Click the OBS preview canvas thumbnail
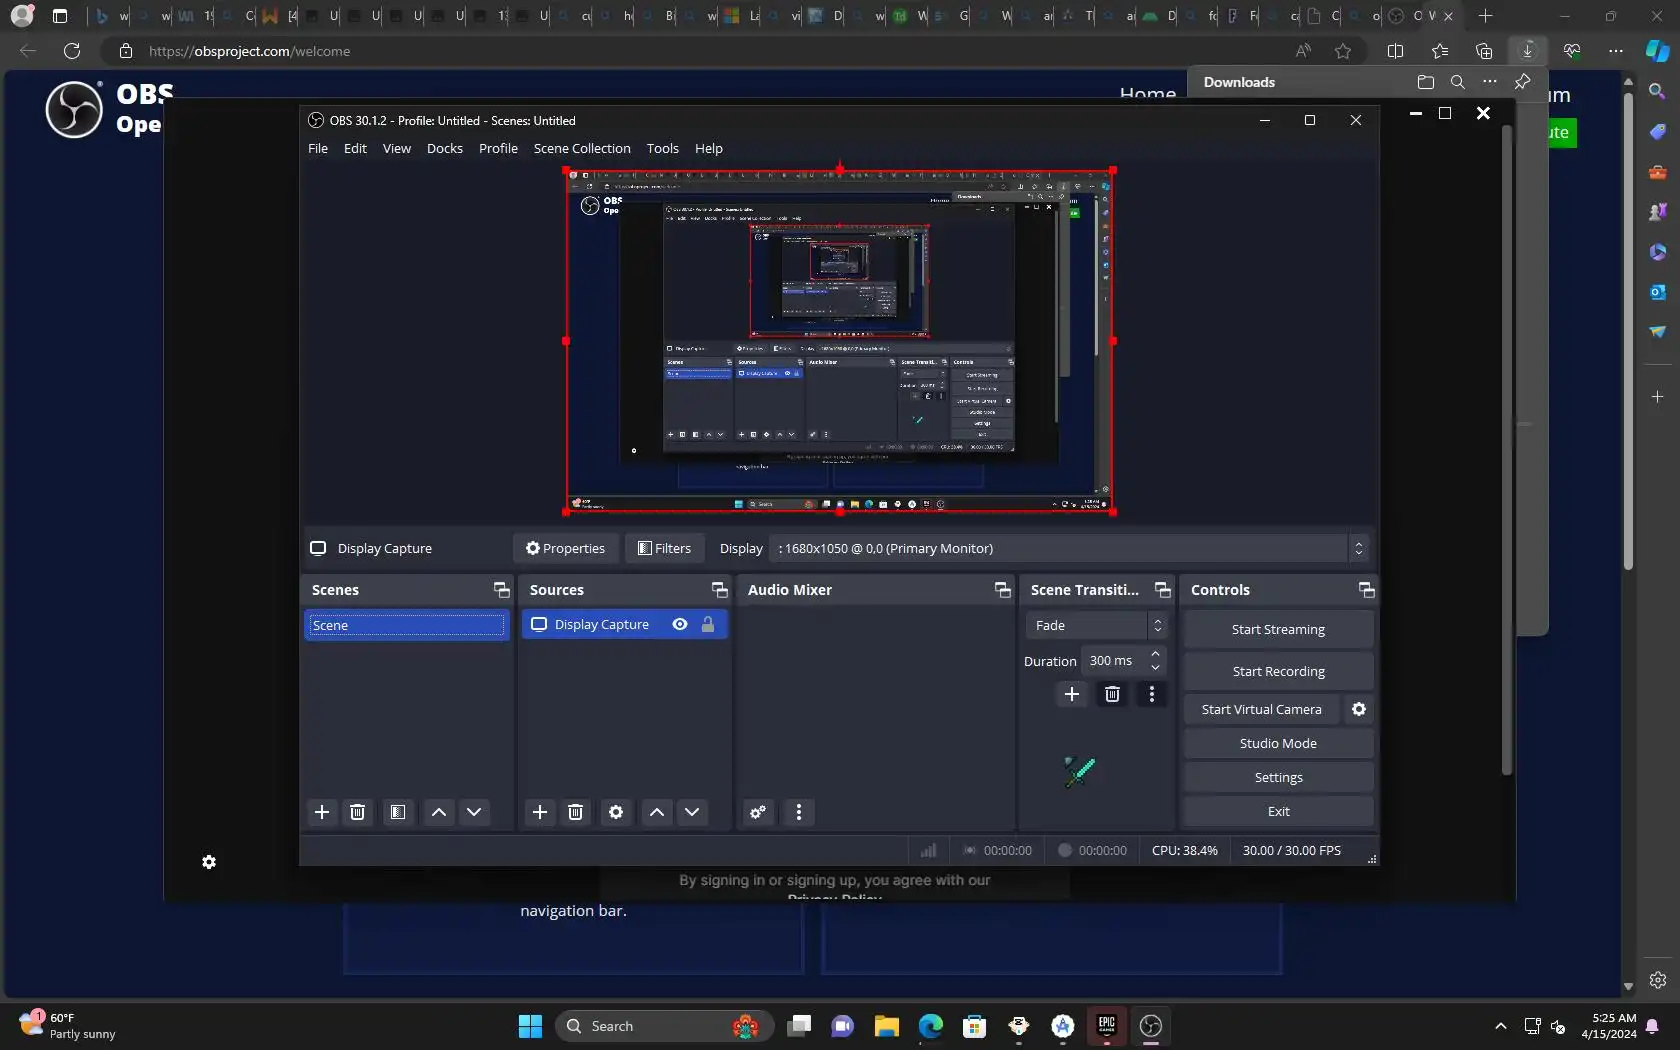The image size is (1680, 1050). tap(840, 341)
